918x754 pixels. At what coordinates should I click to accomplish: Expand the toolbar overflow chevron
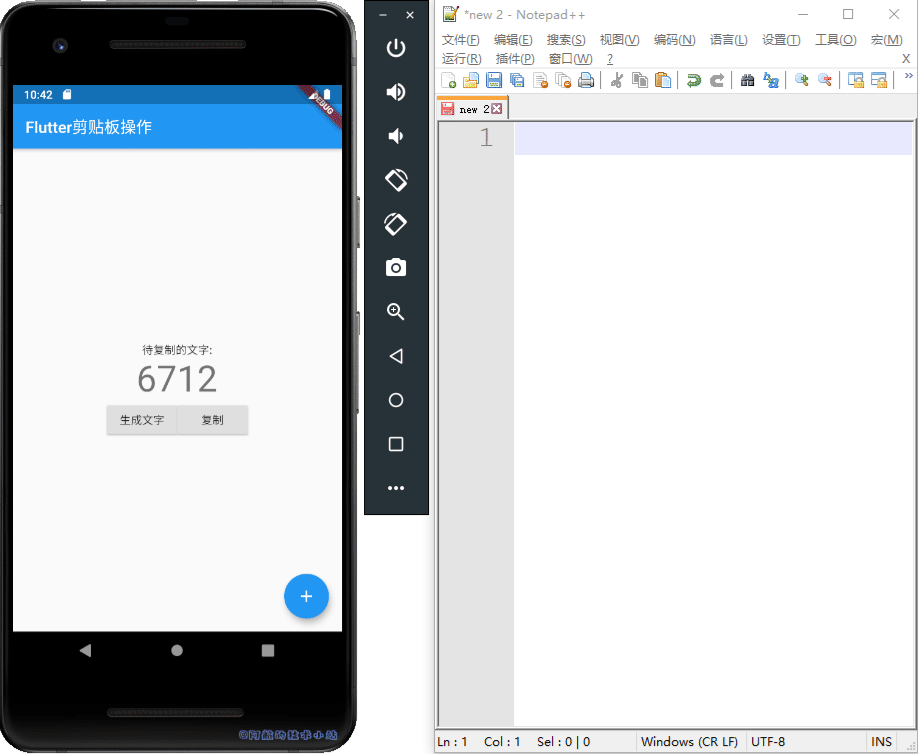[908, 76]
